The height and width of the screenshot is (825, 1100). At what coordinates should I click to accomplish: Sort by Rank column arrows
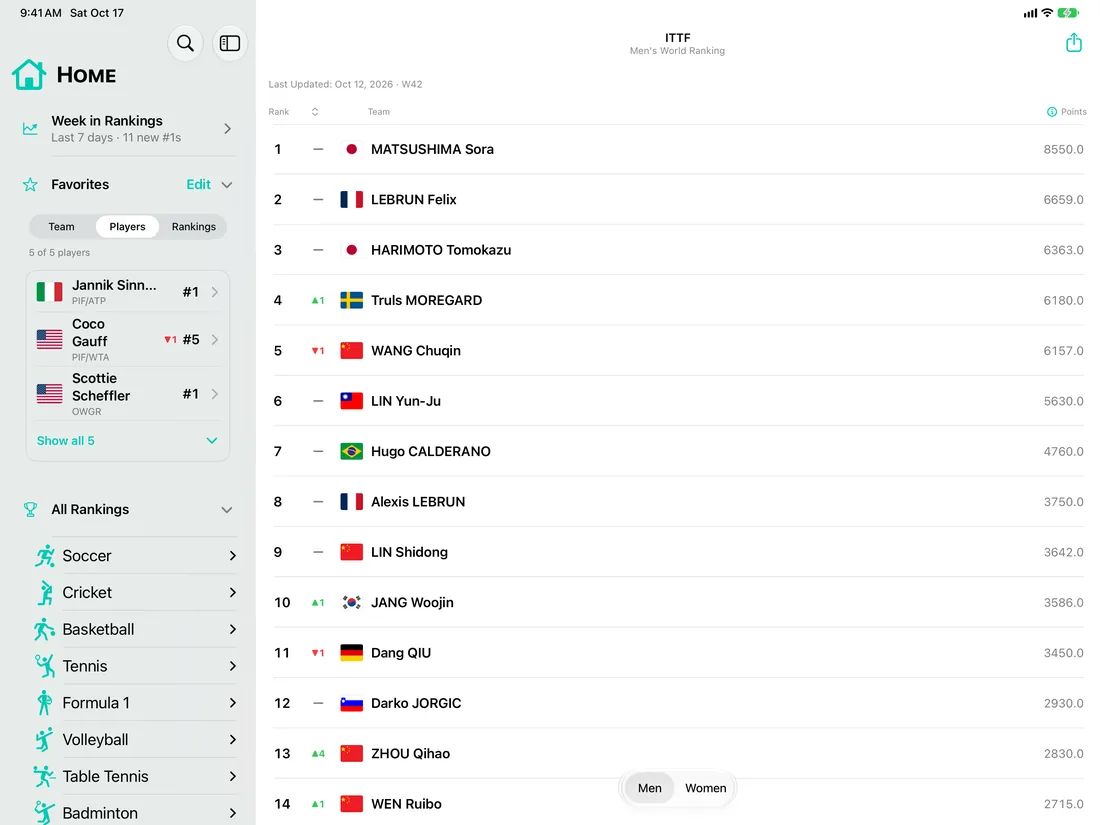tap(315, 112)
